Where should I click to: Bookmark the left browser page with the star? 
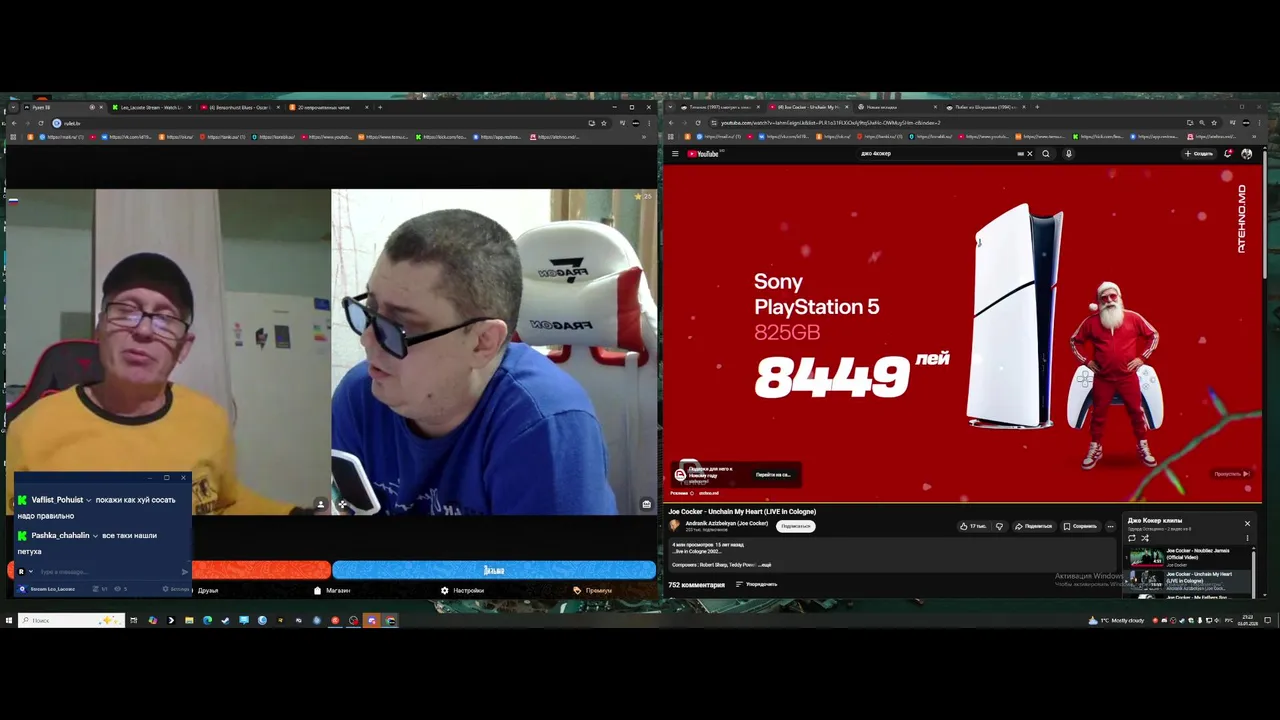coord(603,123)
